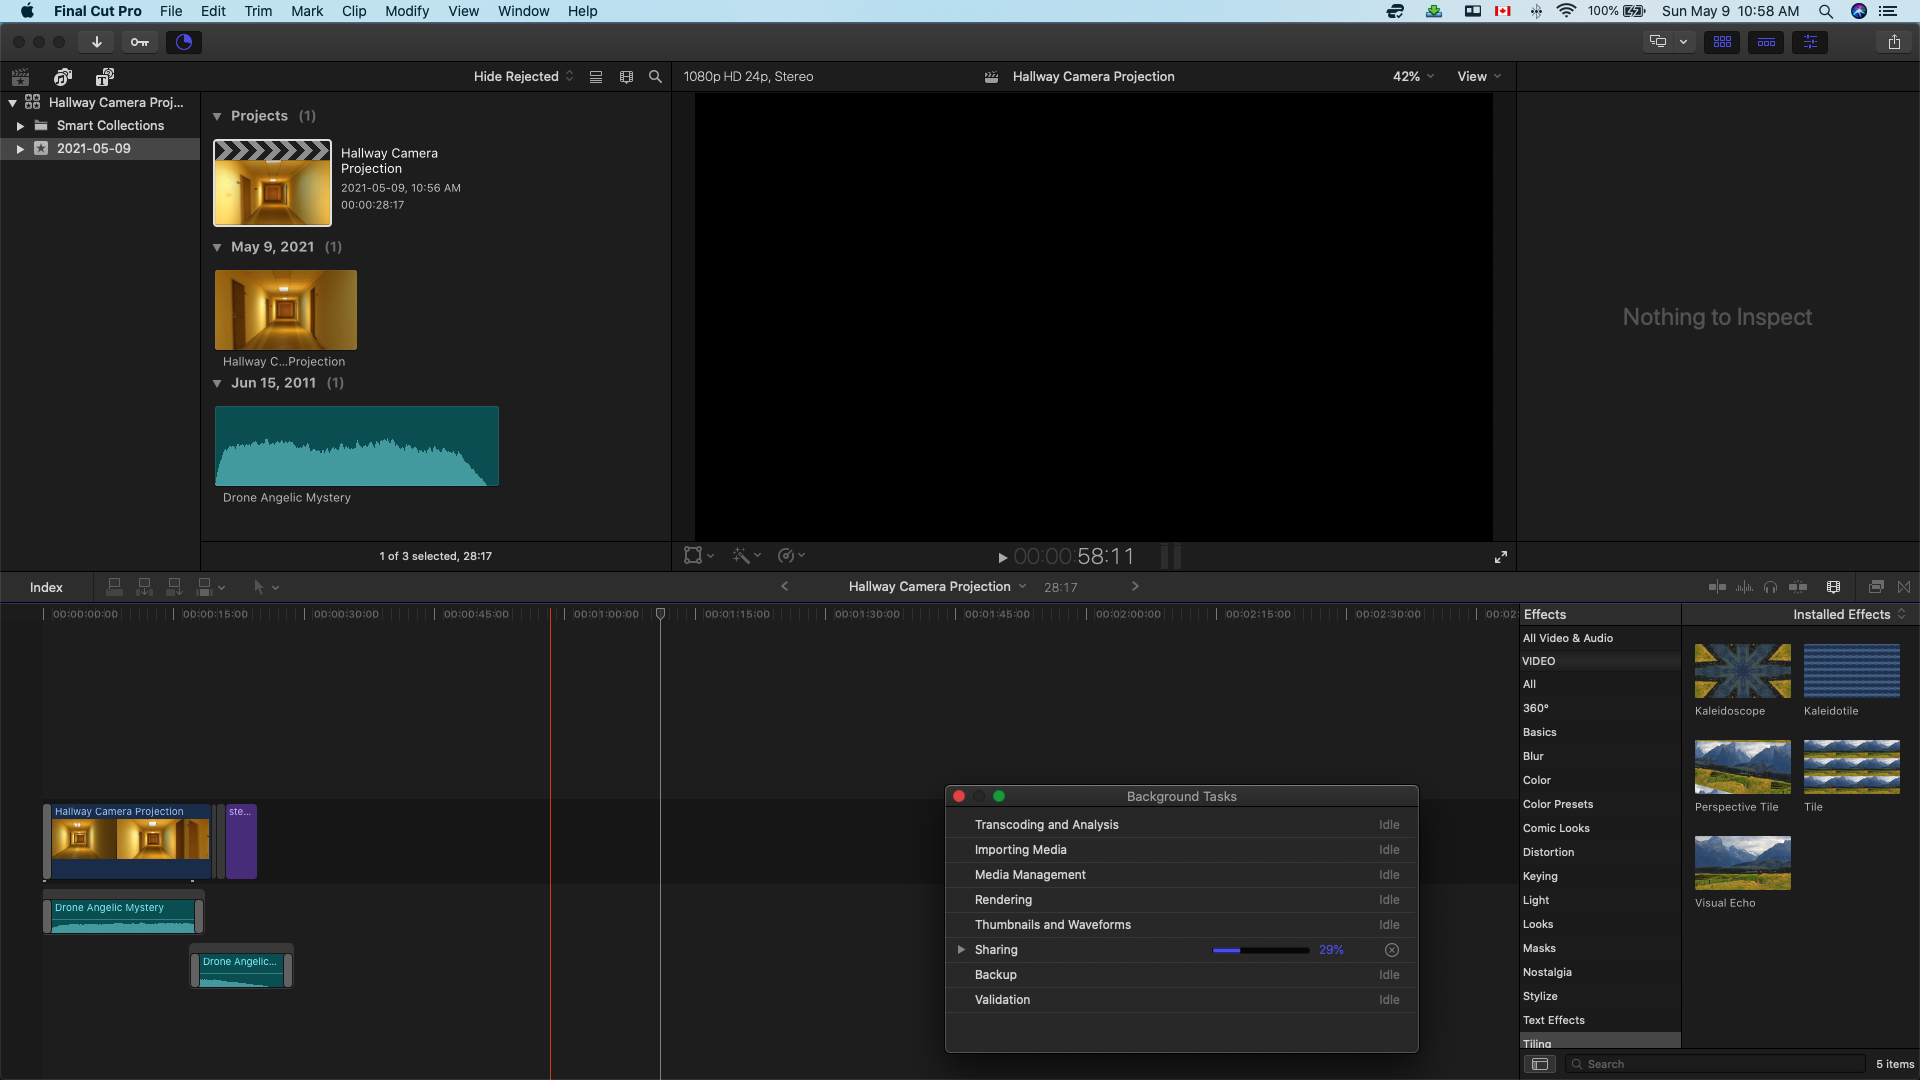This screenshot has height=1080, width=1920.
Task: Open the Keyword Editor key icon
Action: pyautogui.click(x=140, y=42)
